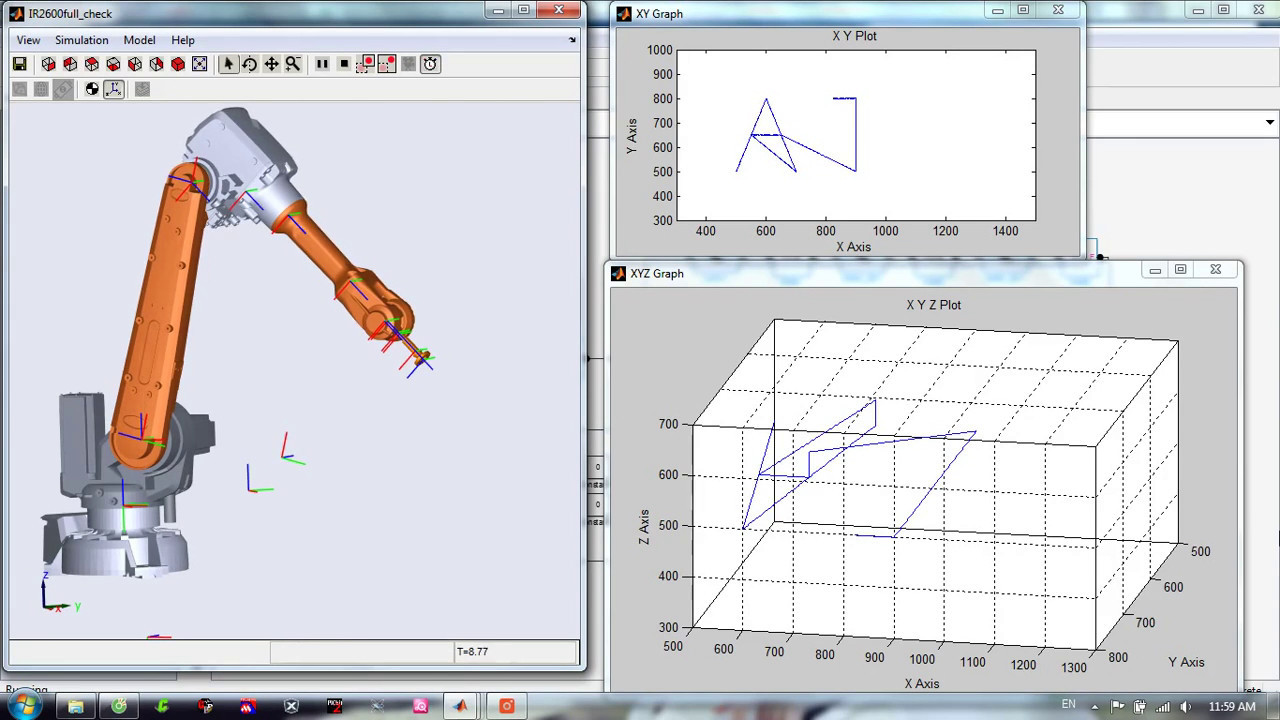The width and height of the screenshot is (1280, 720).
Task: Click the first red-dot record icon
Action: [x=366, y=64]
